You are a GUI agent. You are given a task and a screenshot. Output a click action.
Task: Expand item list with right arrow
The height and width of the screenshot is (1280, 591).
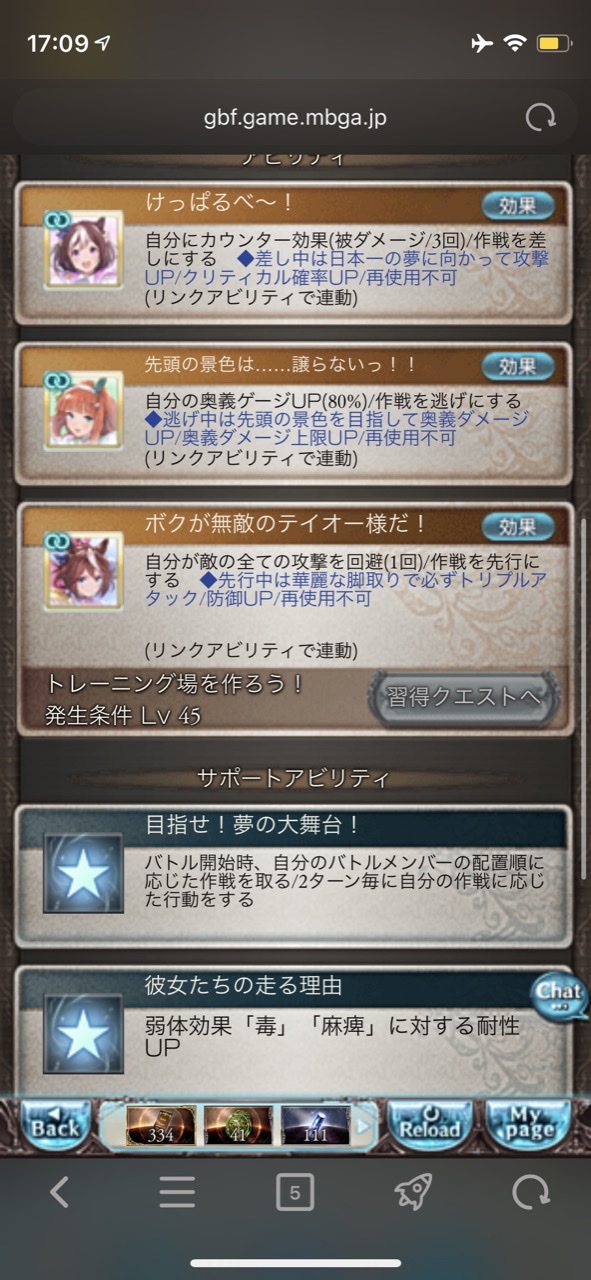click(363, 1125)
